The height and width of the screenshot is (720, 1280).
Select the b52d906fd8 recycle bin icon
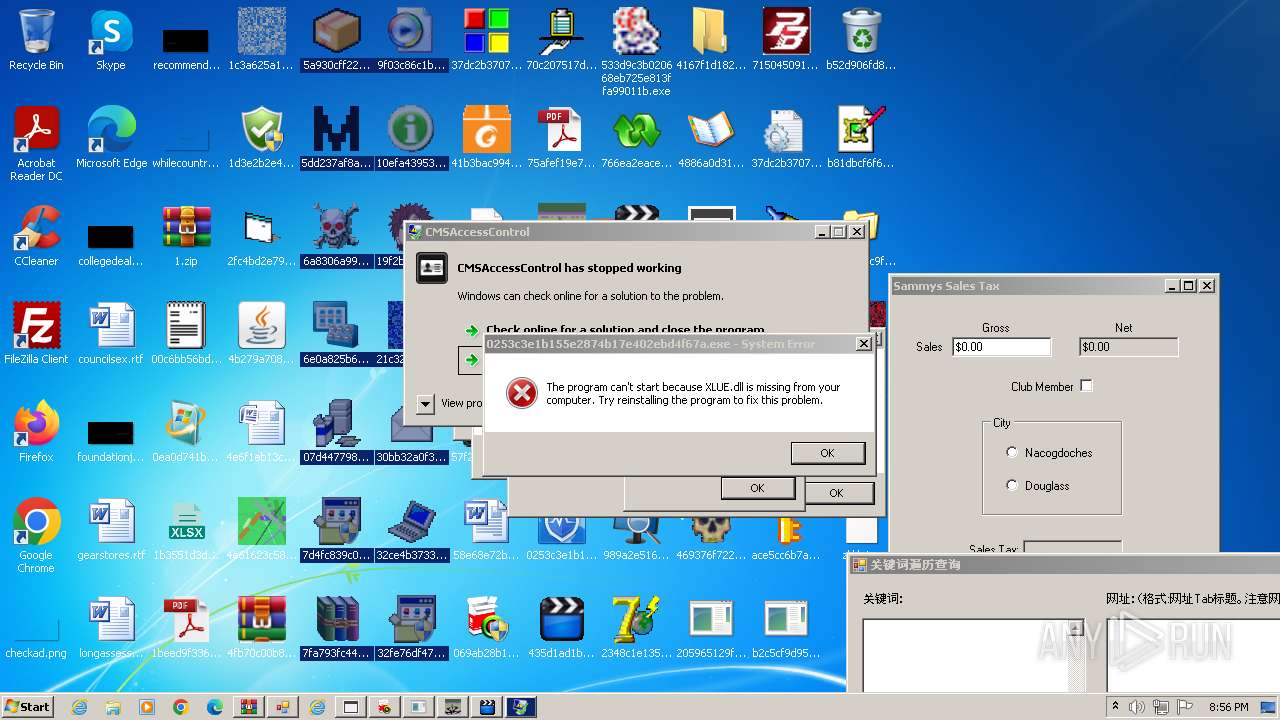click(x=862, y=40)
